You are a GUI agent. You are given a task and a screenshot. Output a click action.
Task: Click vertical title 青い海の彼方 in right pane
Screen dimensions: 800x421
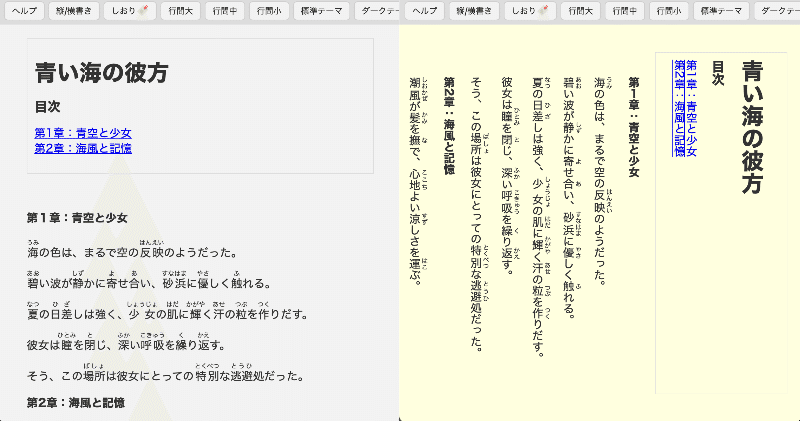pyautogui.click(x=753, y=127)
